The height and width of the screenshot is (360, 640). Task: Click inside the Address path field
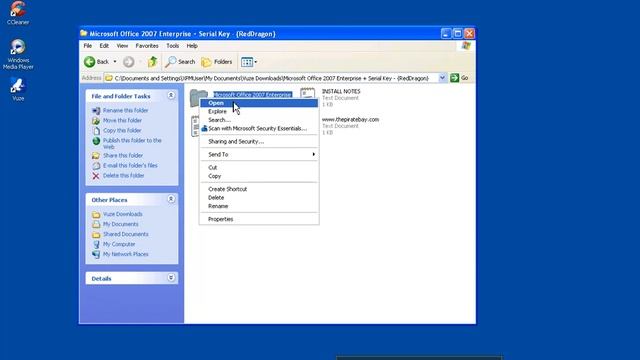click(271, 78)
